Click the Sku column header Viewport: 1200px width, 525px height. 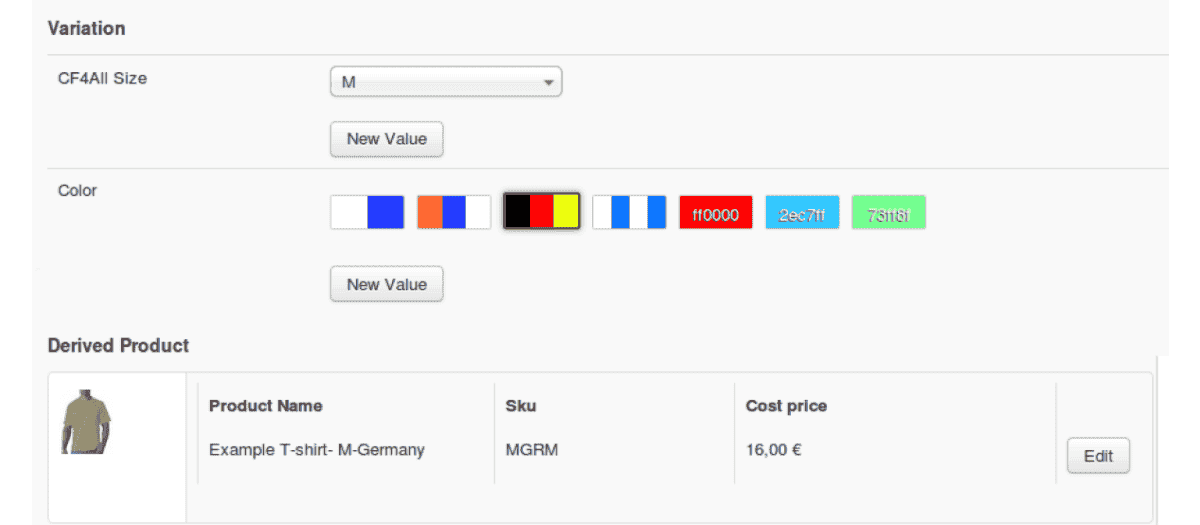point(521,406)
